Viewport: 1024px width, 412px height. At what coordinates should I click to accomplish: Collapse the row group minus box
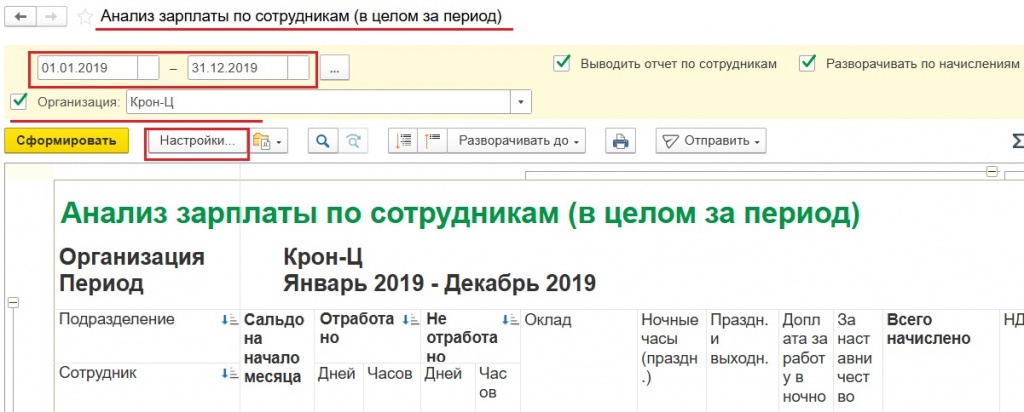pyautogui.click(x=12, y=302)
